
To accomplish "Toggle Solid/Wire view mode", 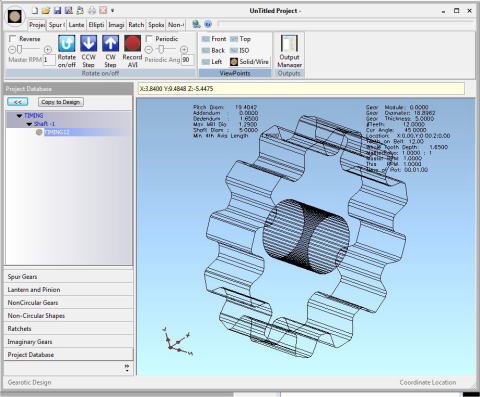I will pos(249,62).
